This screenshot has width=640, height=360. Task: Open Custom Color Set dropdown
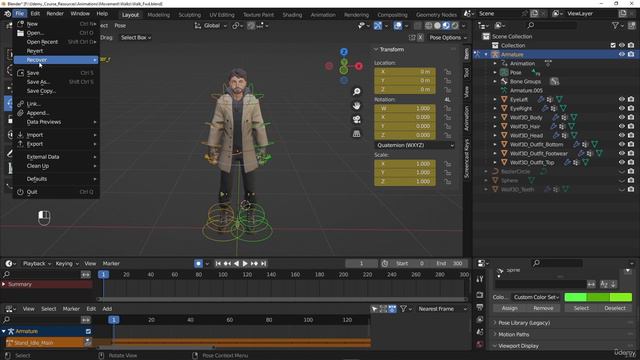pyautogui.click(x=536, y=297)
